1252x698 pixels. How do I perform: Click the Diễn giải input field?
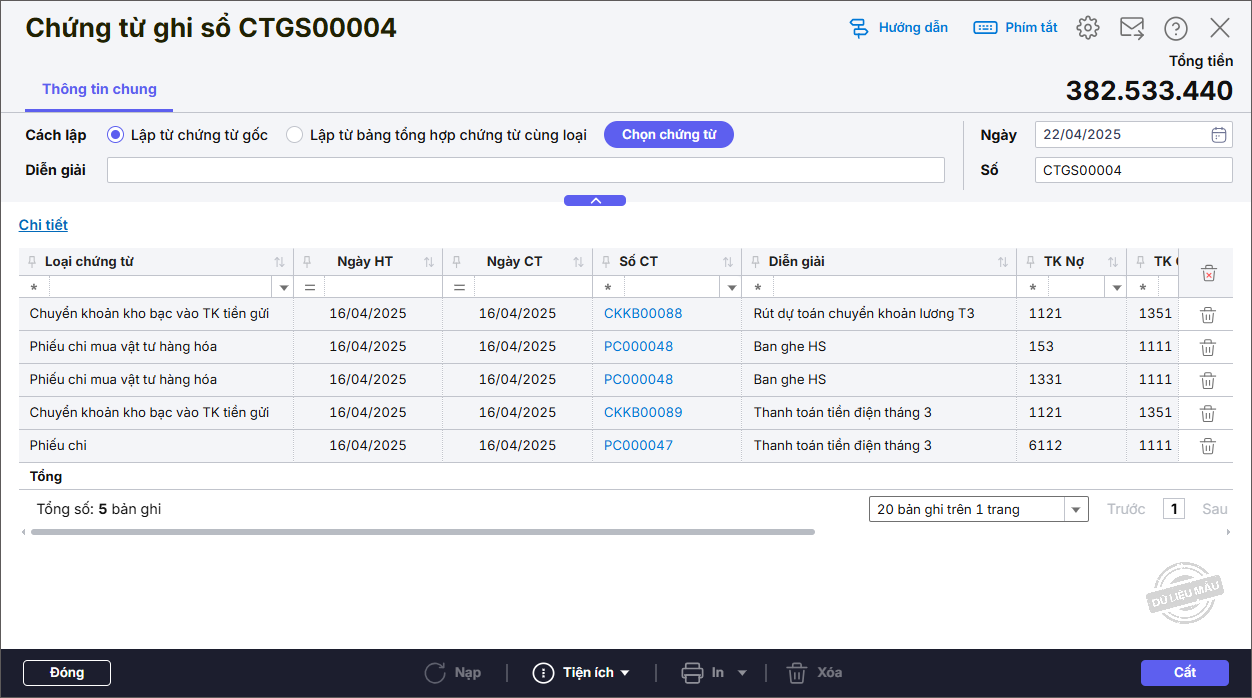click(525, 170)
